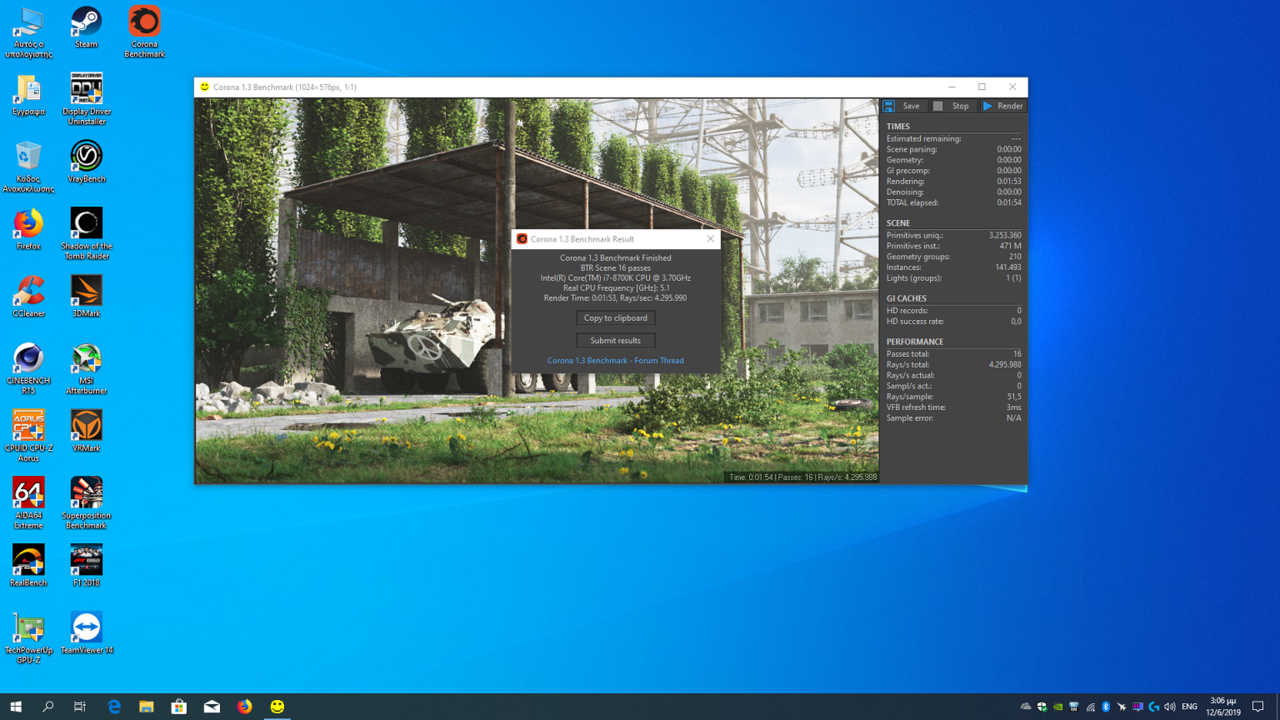Open Shadow of the Tomb Raider shortcut
Viewport: 1280px width, 720px height.
86,234
